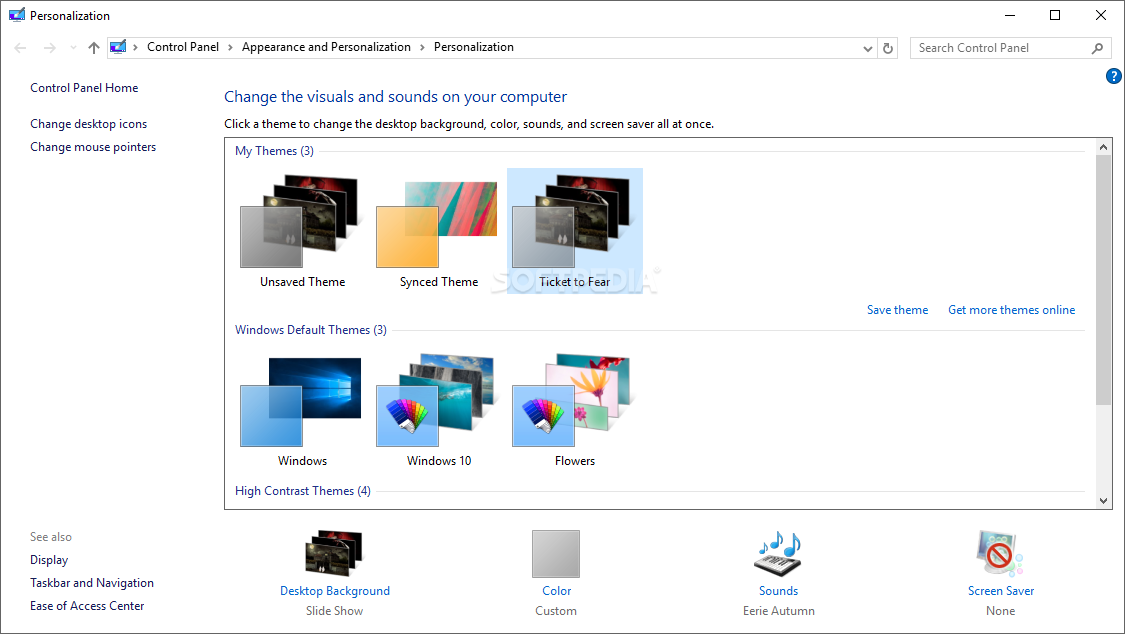This screenshot has width=1125, height=634.
Task: Click the theme list scroll up arrow
Action: (1103, 146)
